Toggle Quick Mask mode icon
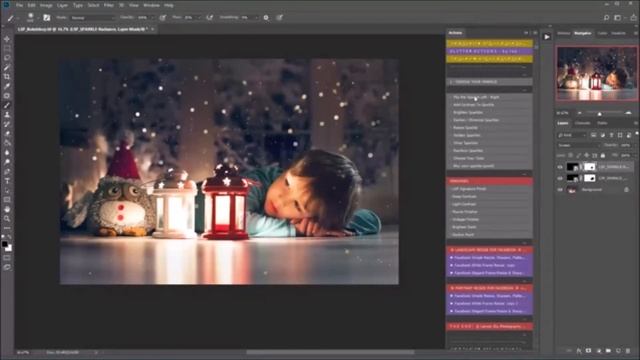 pyautogui.click(x=7, y=258)
